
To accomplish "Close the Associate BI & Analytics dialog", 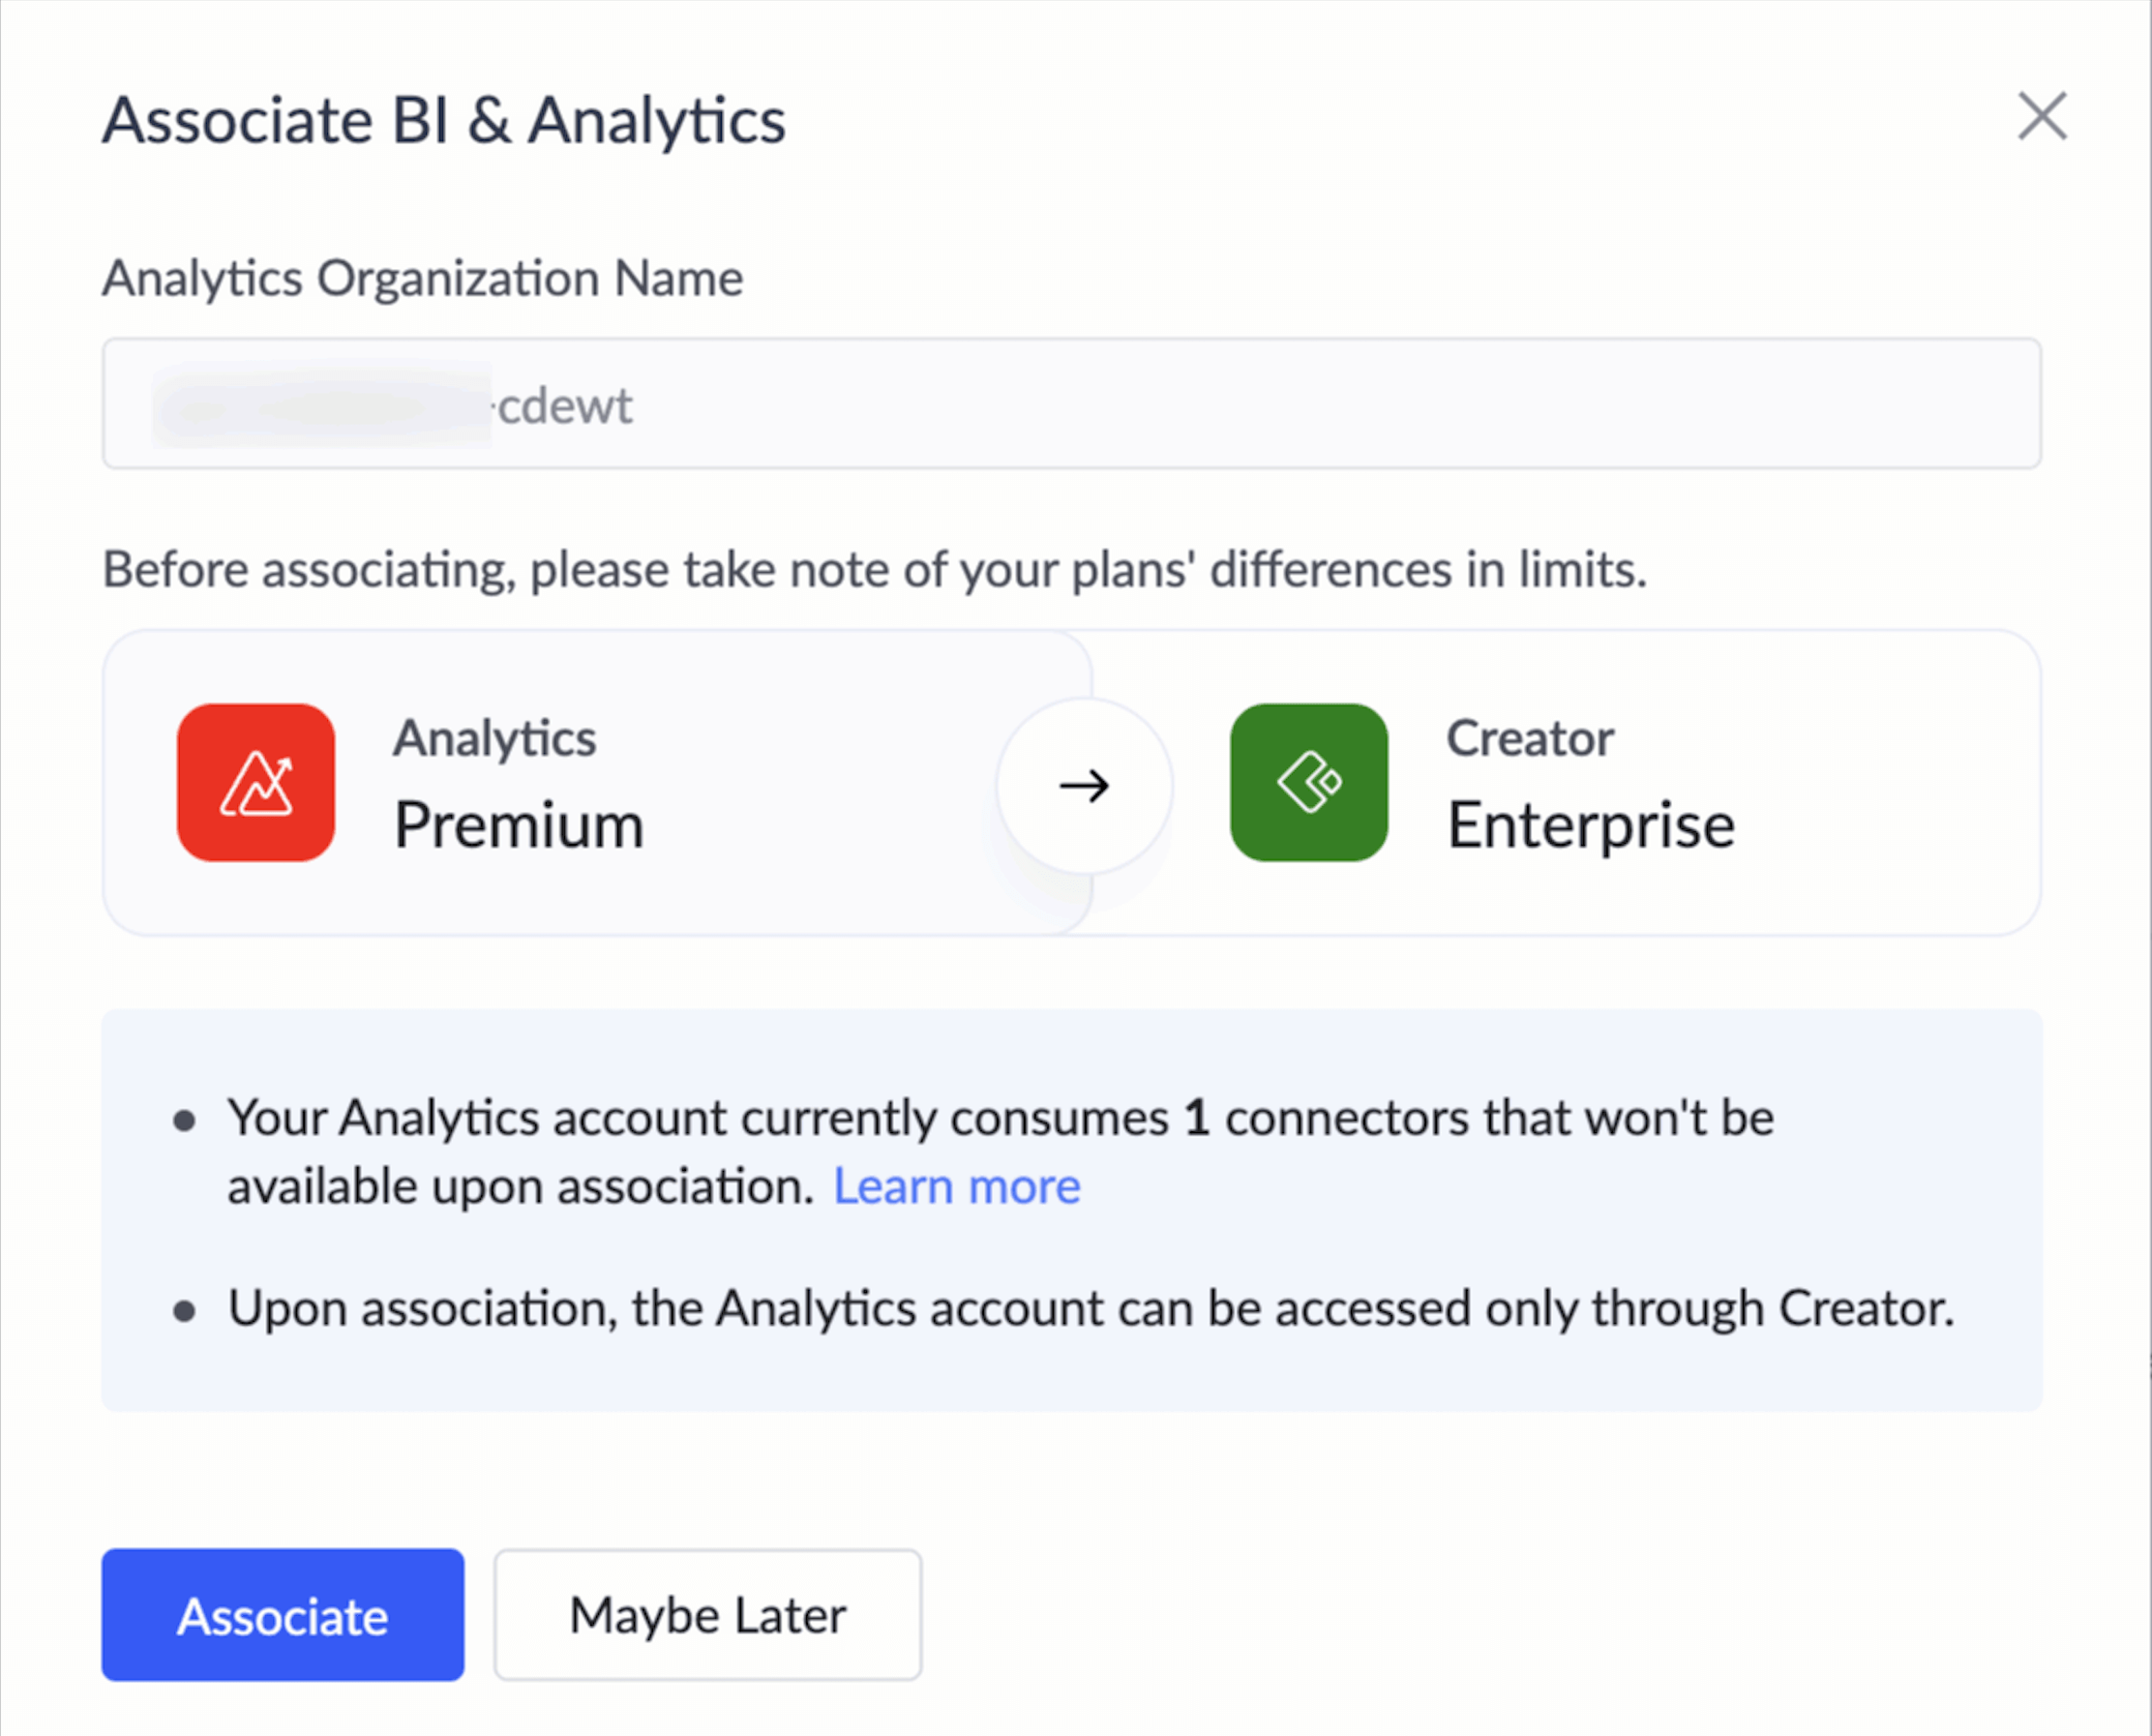I will click(x=2041, y=117).
